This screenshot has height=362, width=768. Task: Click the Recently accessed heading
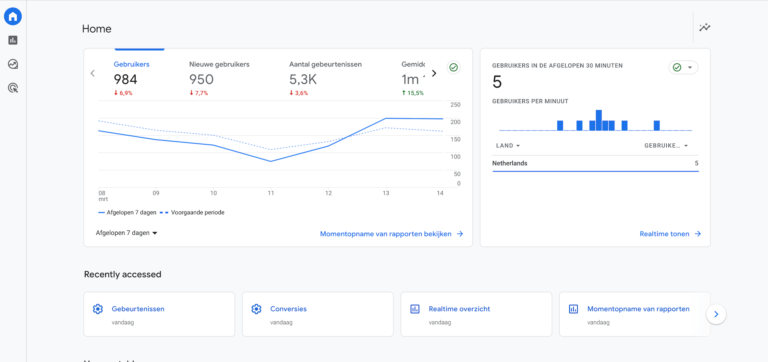(122, 274)
